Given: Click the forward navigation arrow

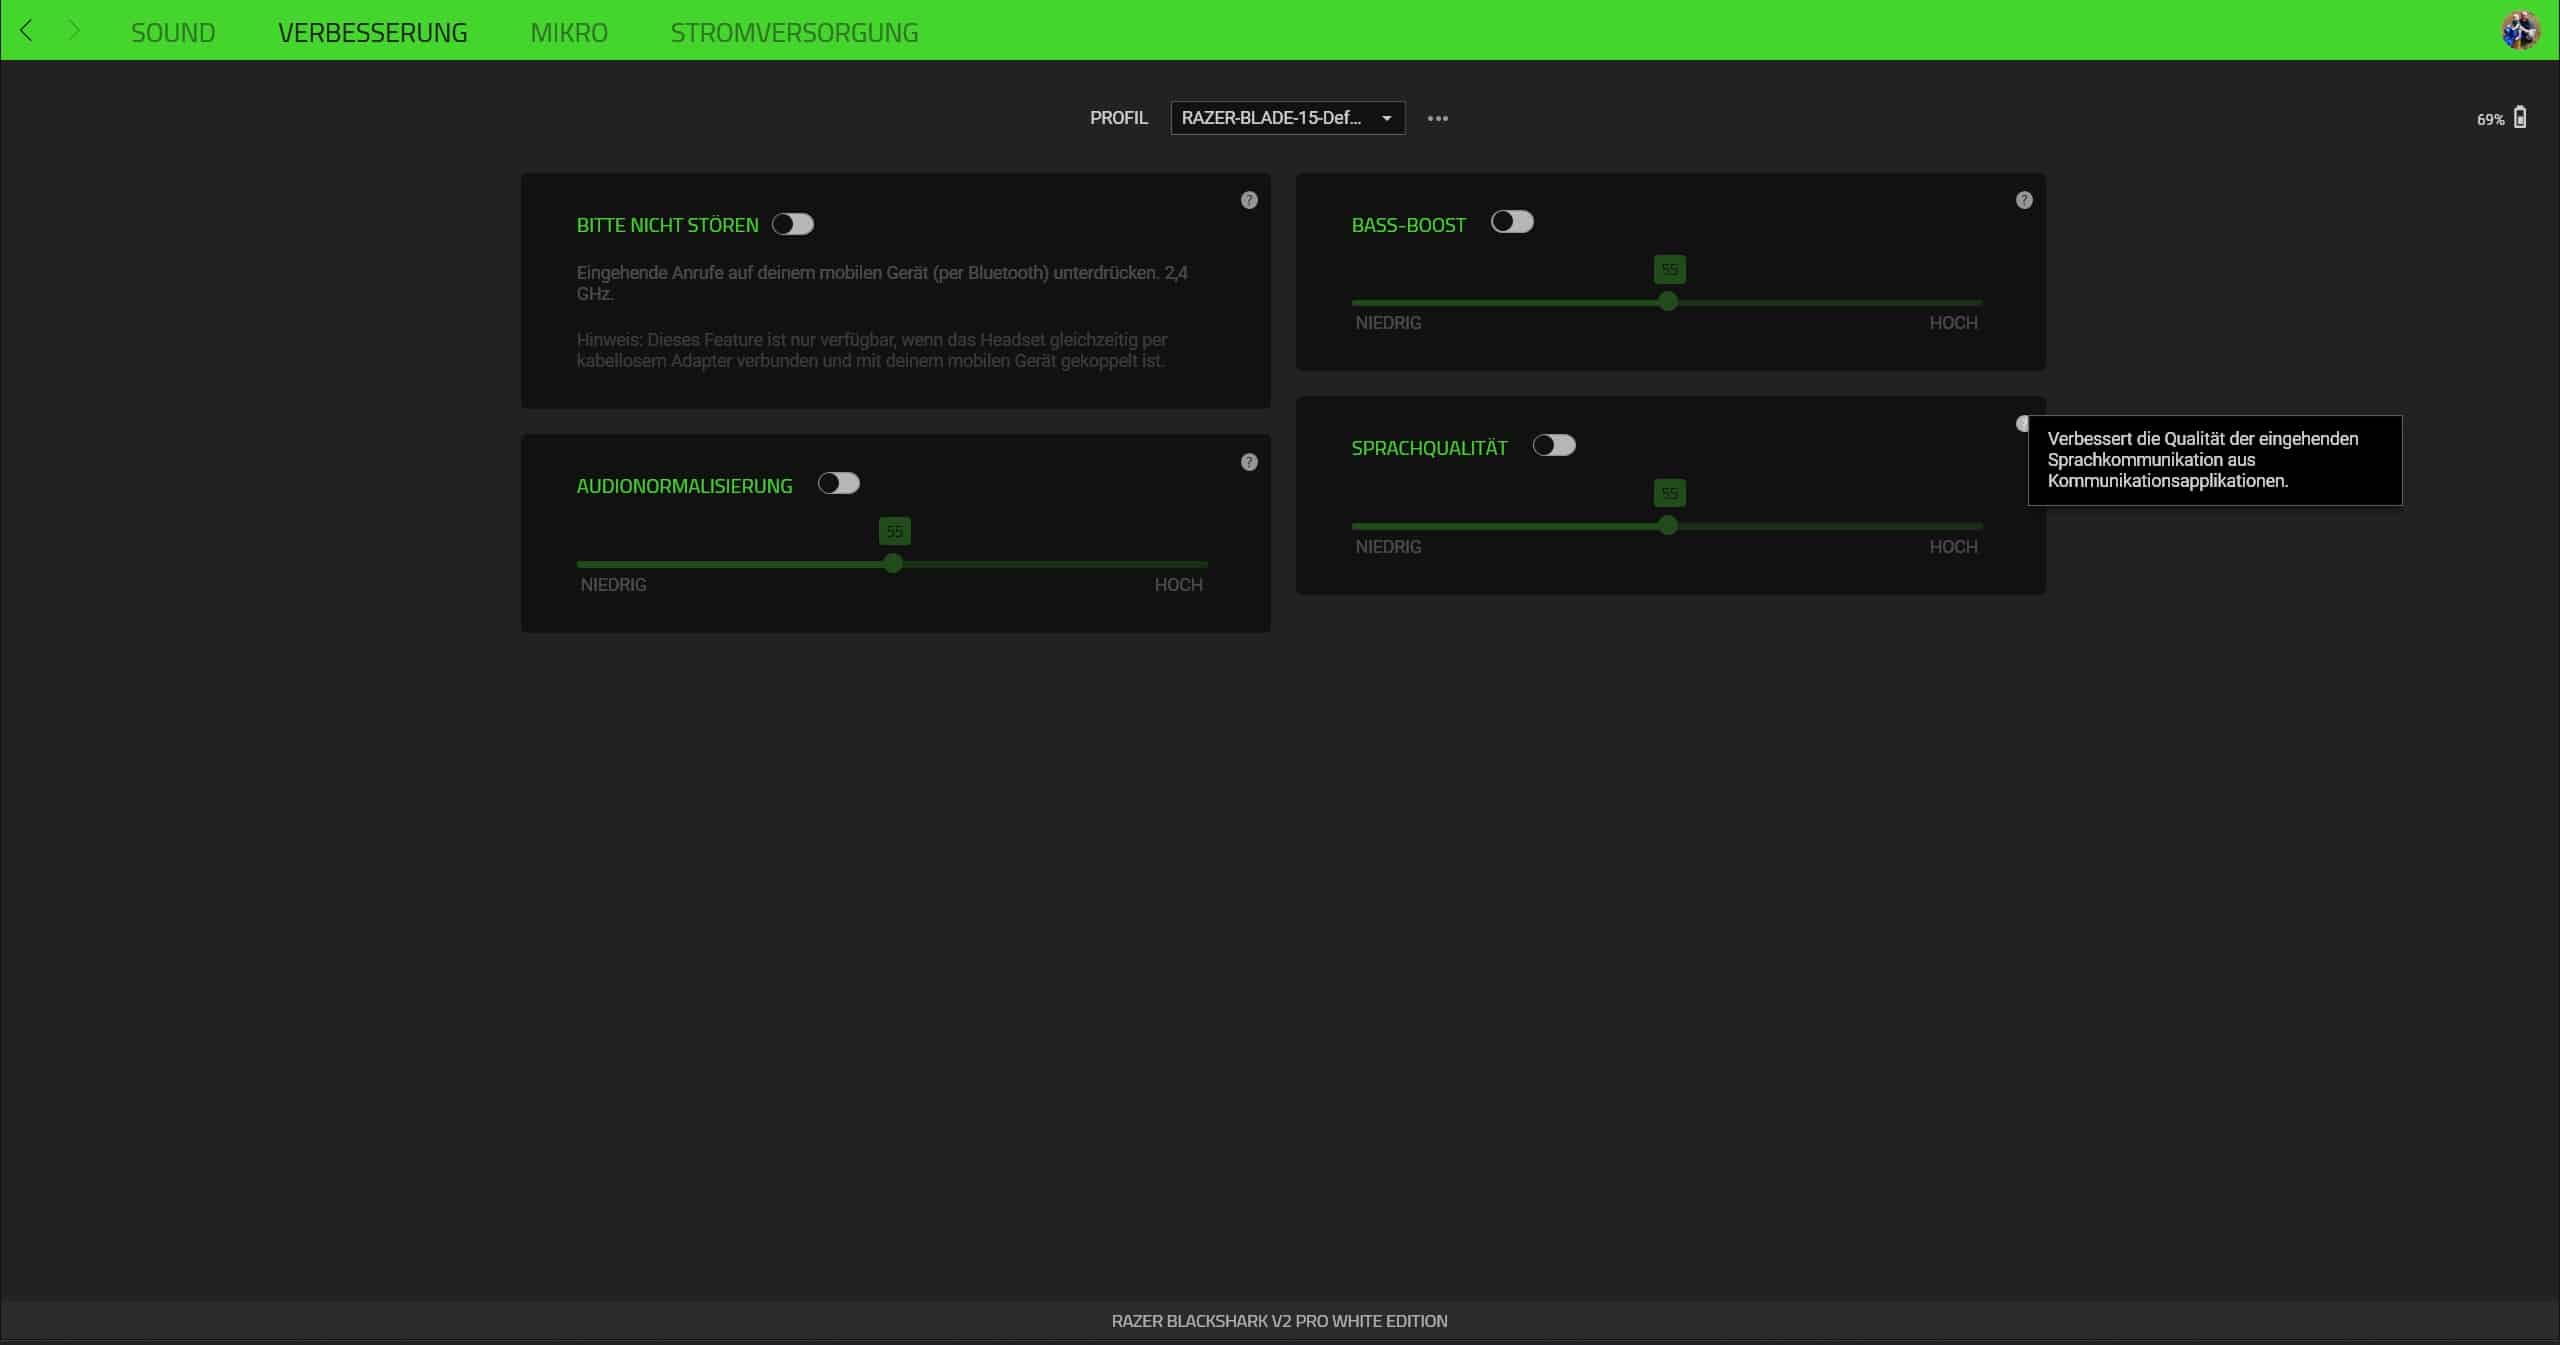Looking at the screenshot, I should (x=73, y=31).
